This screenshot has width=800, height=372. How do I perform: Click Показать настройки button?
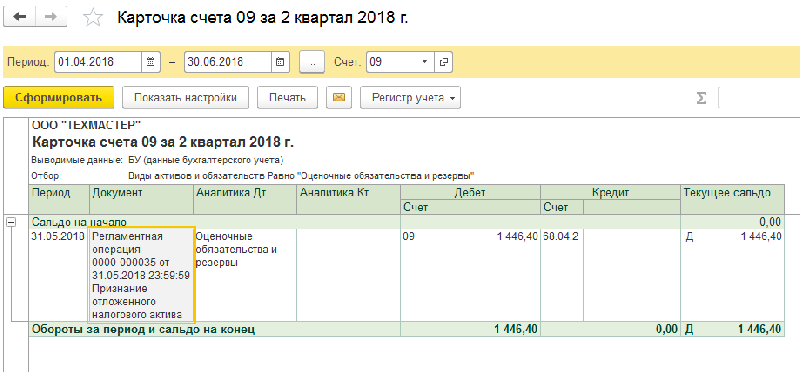click(x=185, y=97)
